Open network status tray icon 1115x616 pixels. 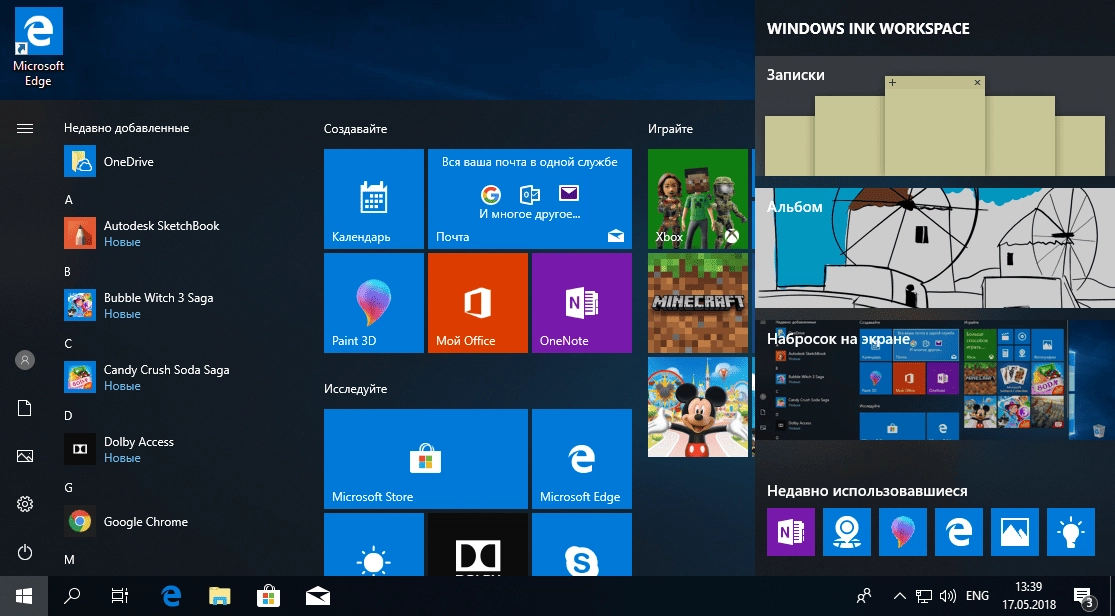click(924, 596)
